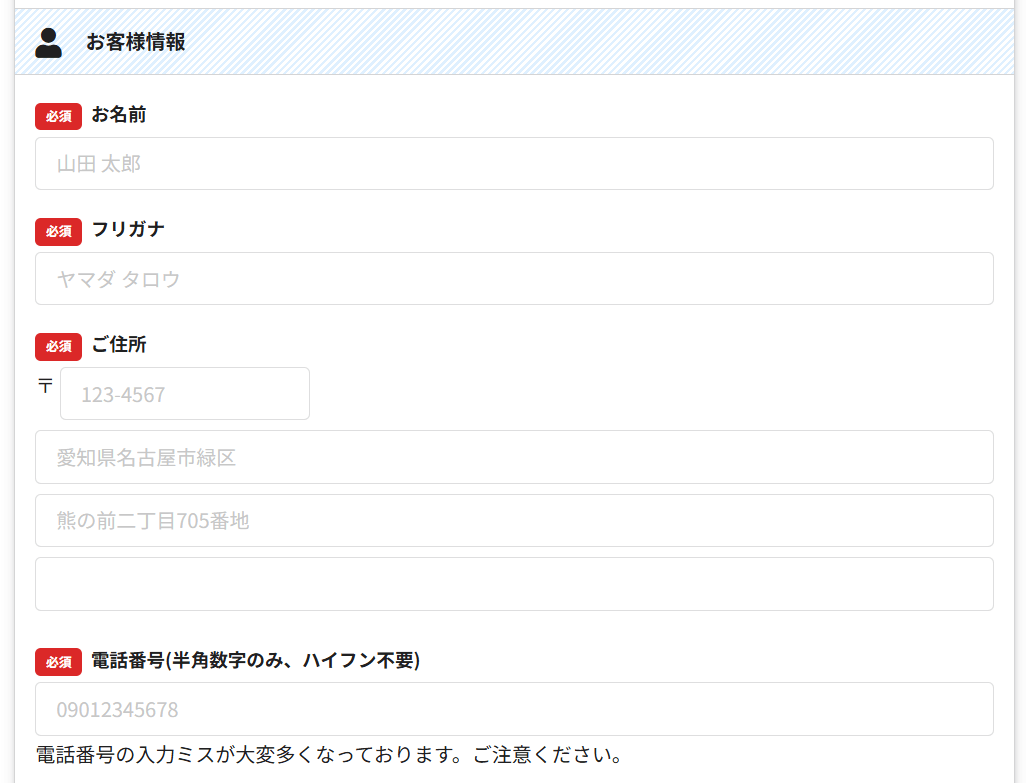This screenshot has height=783, width=1026.
Task: Click the 必須 badge next to お名前
Action: tap(58, 116)
